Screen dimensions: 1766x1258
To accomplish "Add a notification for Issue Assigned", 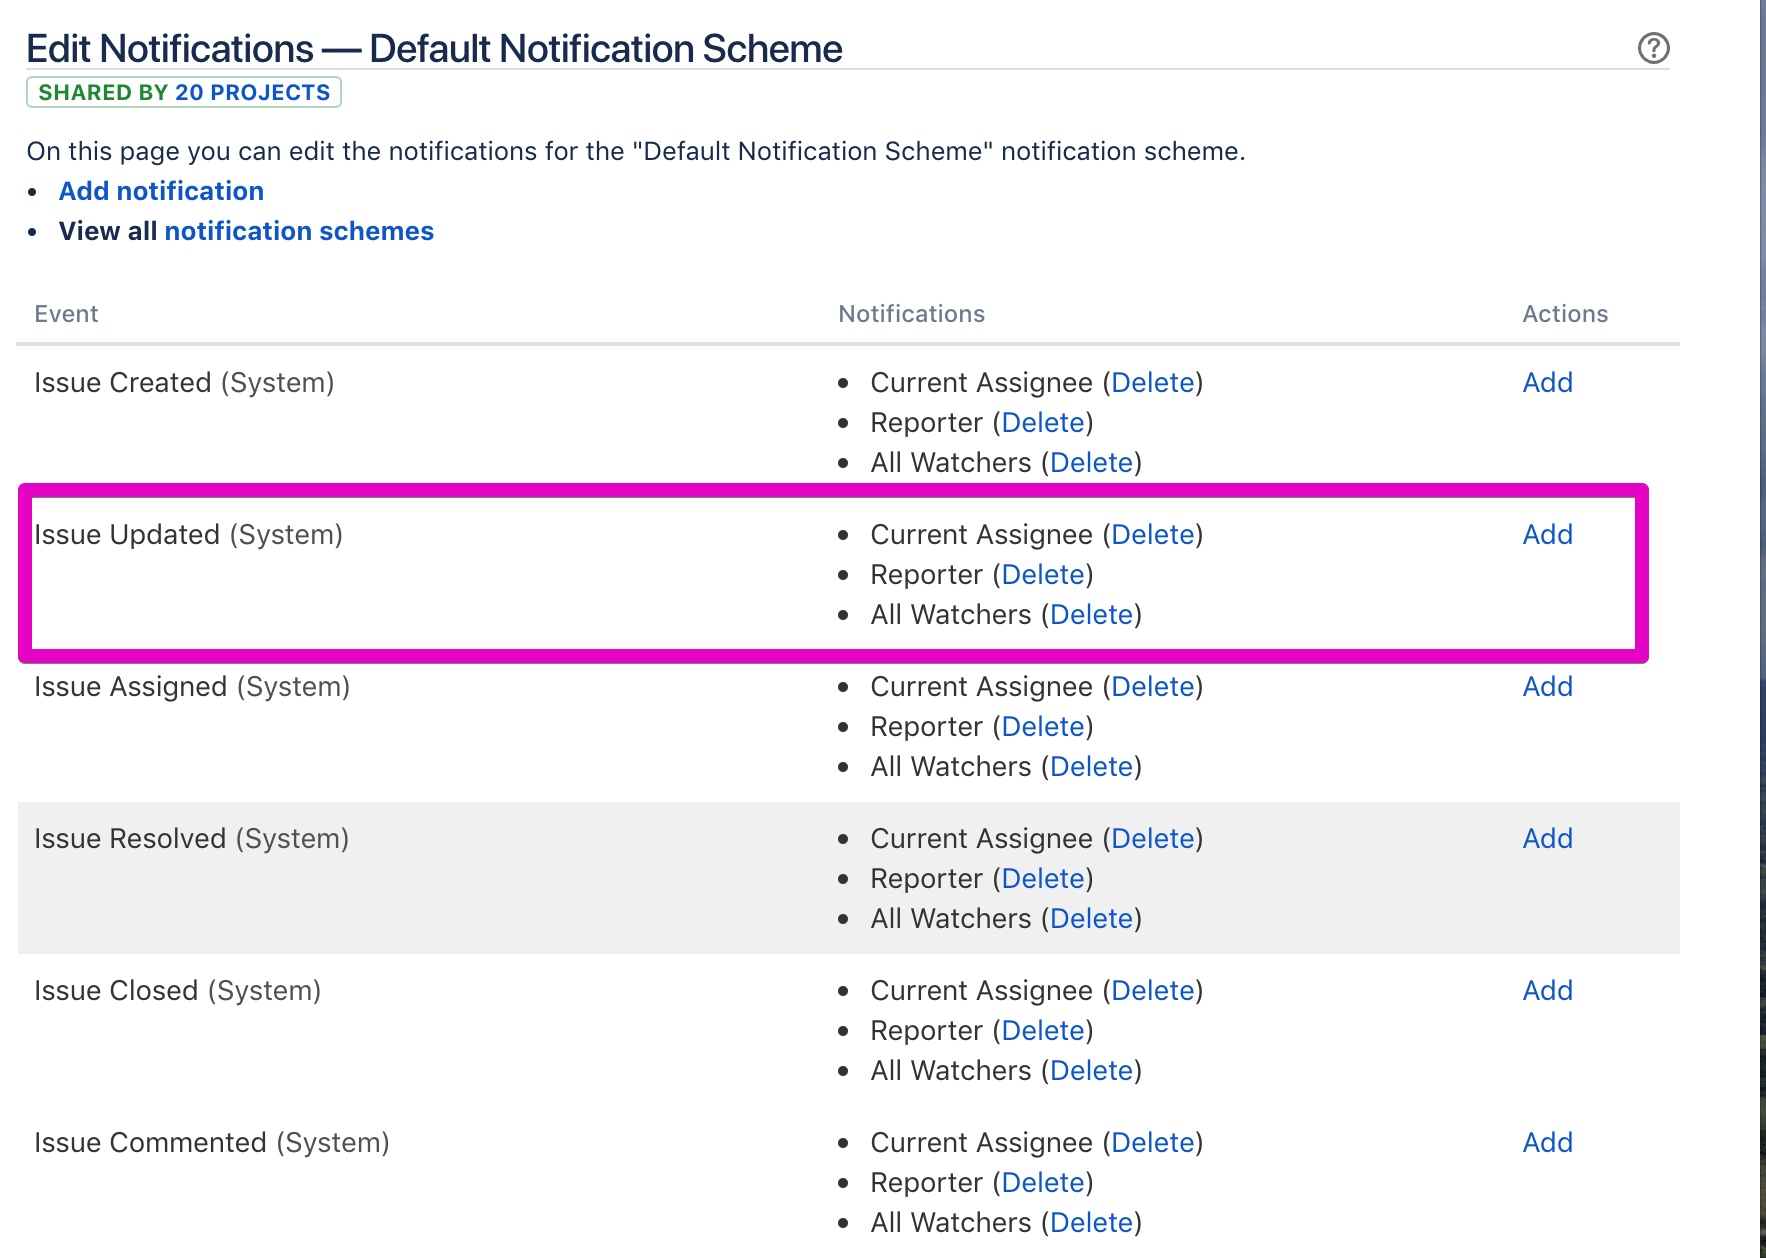I will click(x=1547, y=687).
